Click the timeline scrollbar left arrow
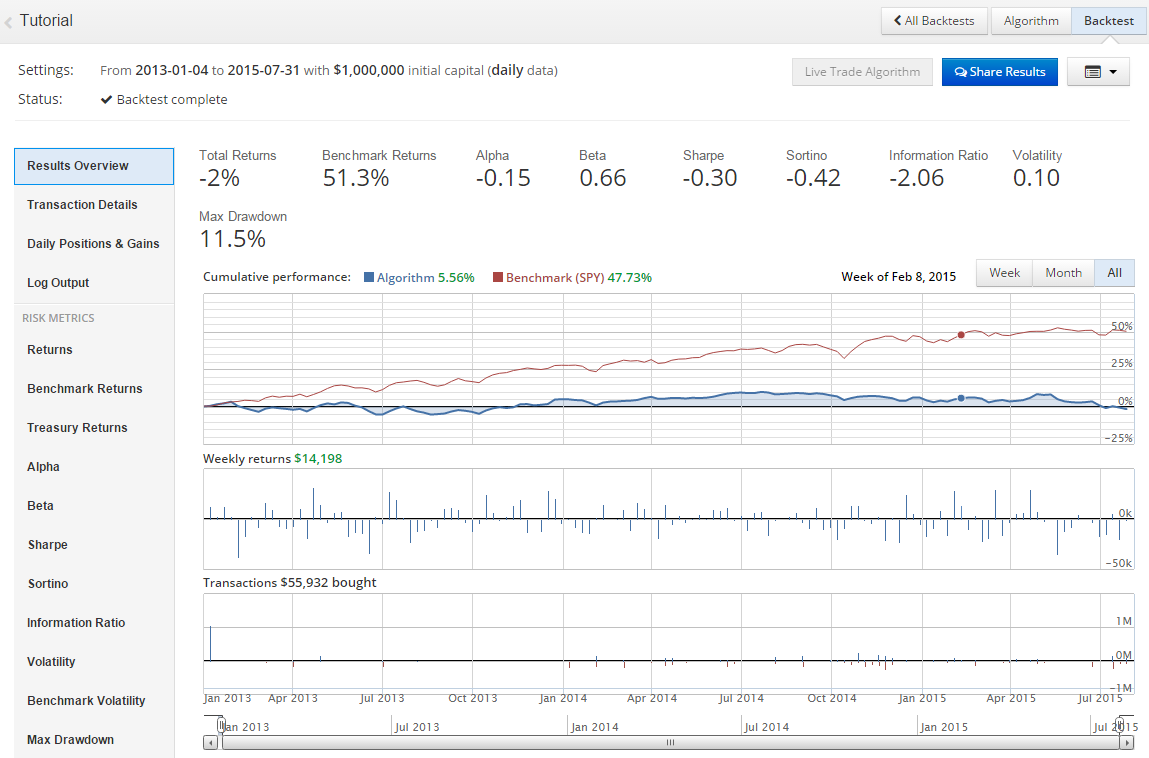This screenshot has width=1149, height=758. (x=210, y=743)
